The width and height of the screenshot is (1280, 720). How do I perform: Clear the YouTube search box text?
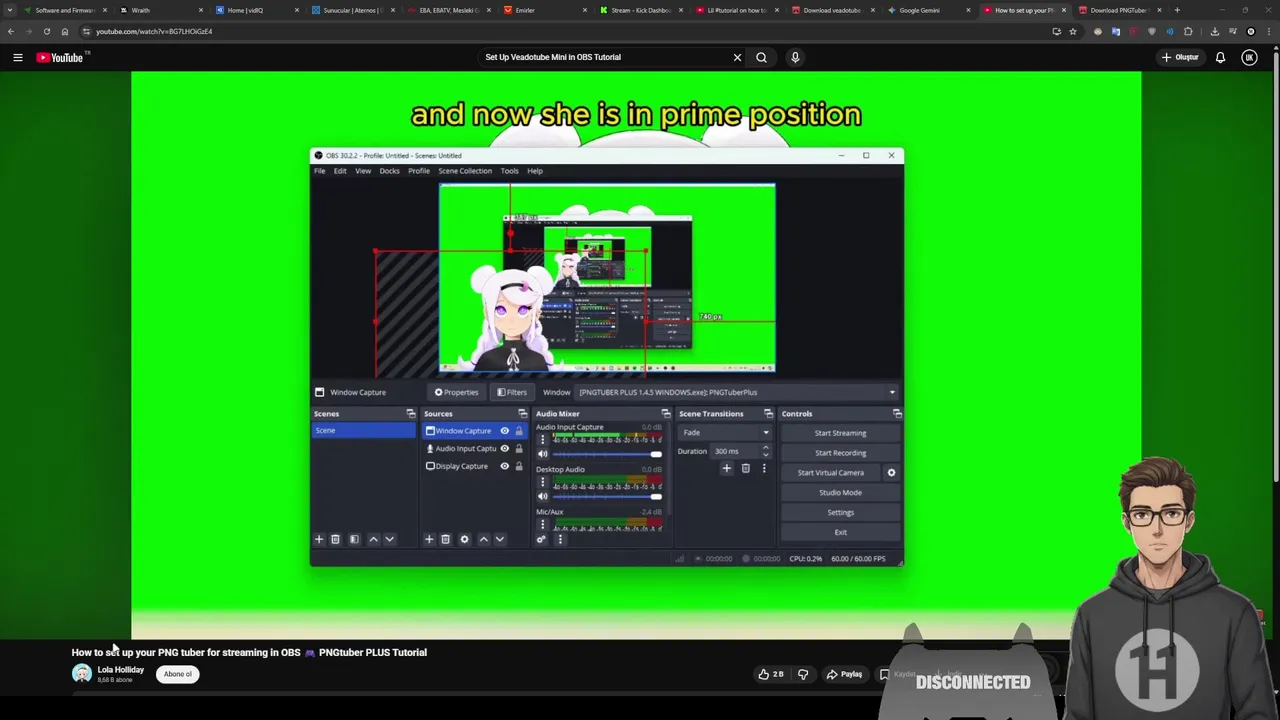737,57
